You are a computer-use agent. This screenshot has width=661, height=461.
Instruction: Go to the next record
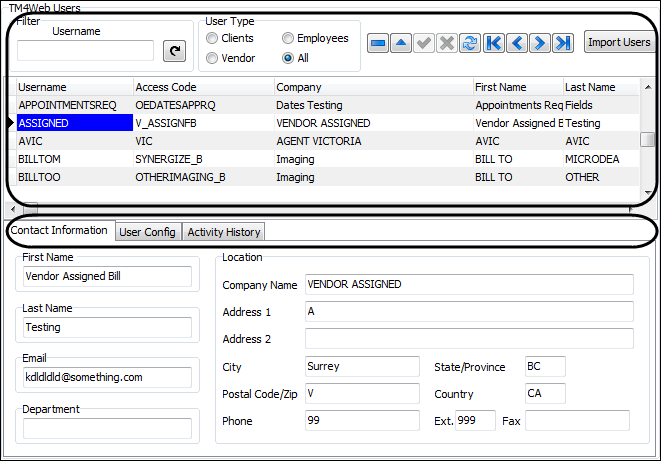pos(539,44)
